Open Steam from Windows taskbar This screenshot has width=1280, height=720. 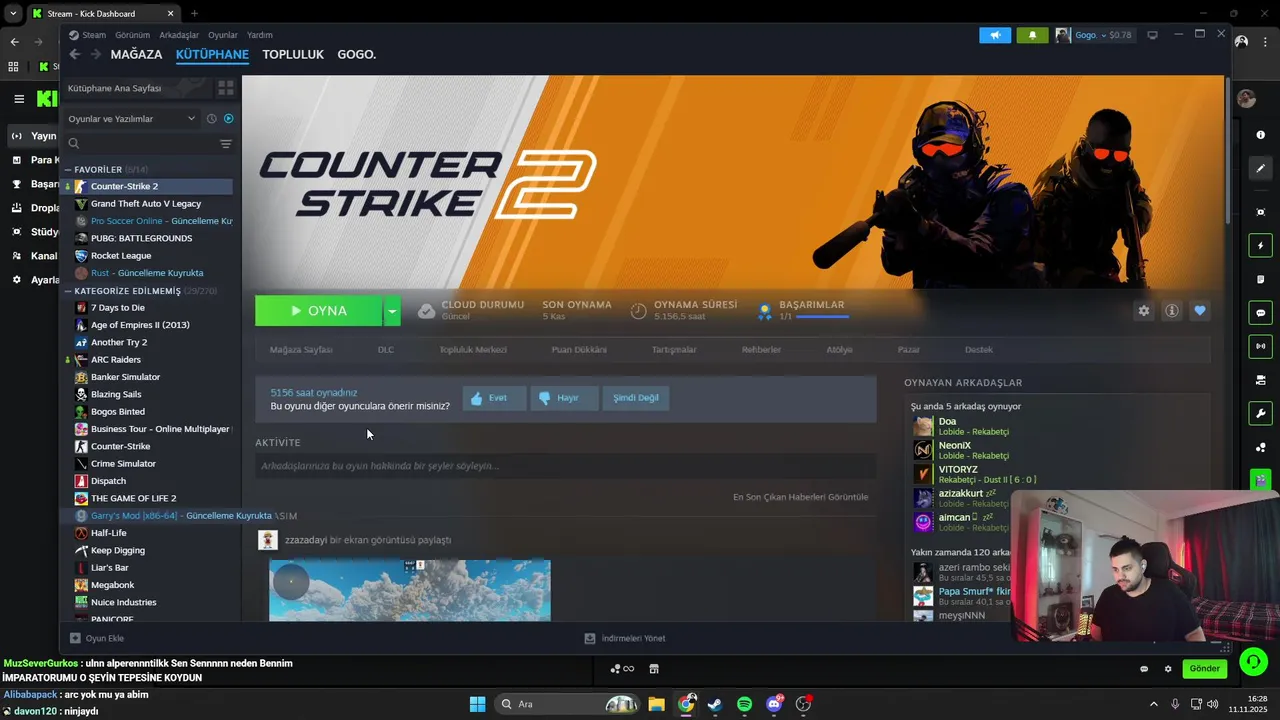pos(714,704)
